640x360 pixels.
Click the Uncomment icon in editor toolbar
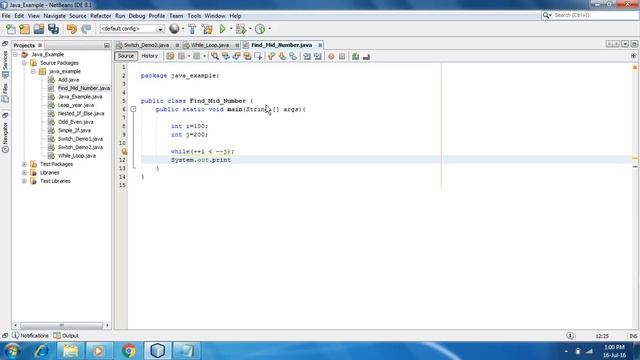point(366,56)
